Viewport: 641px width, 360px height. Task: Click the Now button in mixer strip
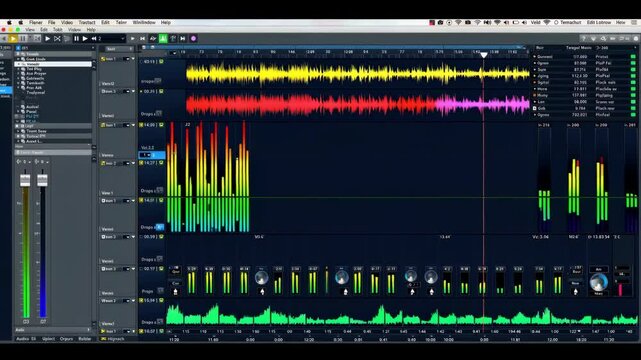tap(576, 283)
